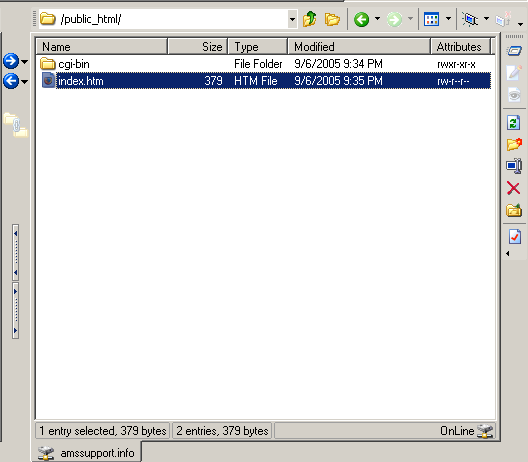The width and height of the screenshot is (528, 462).
Task: Open dropdown next to green back arrow
Action: pyautogui.click(x=377, y=19)
